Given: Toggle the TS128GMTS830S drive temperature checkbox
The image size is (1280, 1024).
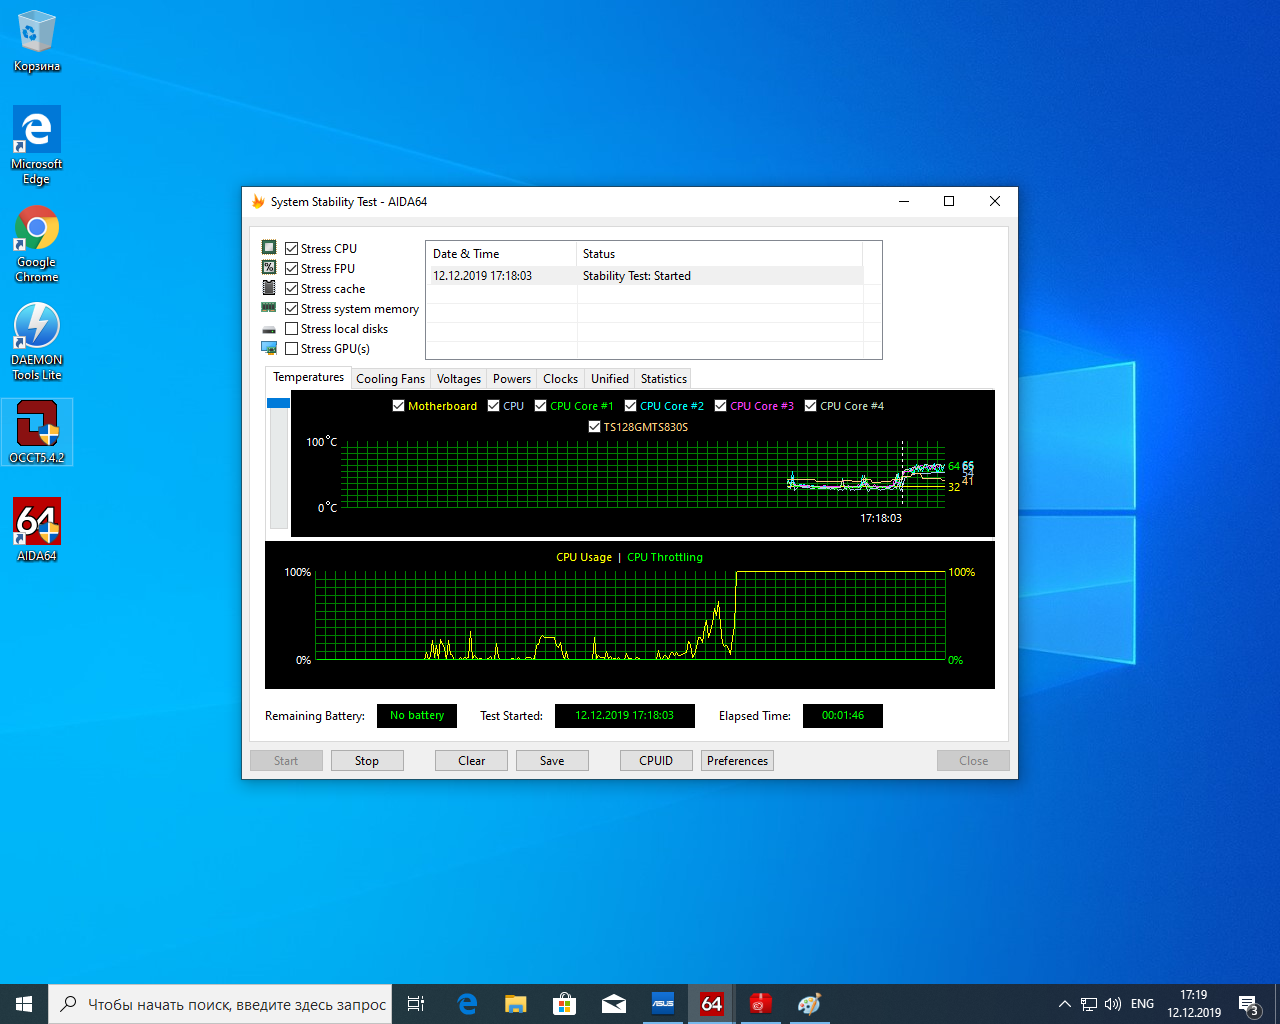Looking at the screenshot, I should pyautogui.click(x=595, y=427).
